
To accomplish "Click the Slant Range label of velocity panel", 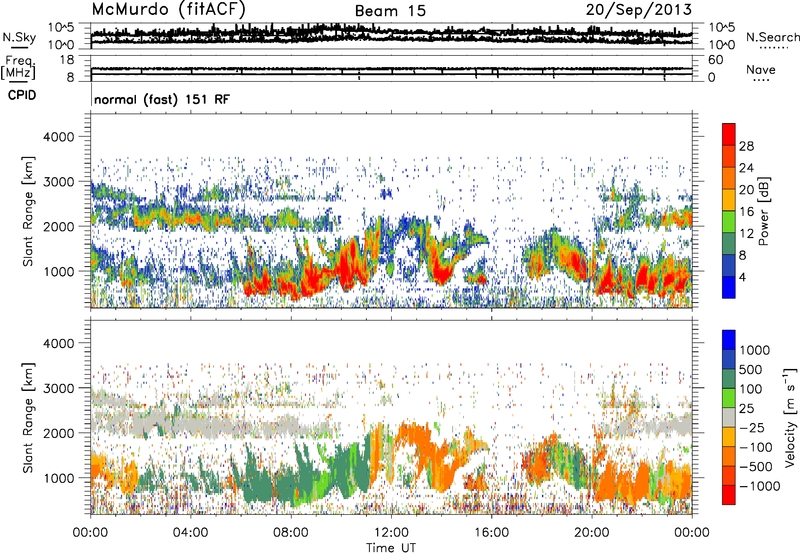I will (28, 417).
